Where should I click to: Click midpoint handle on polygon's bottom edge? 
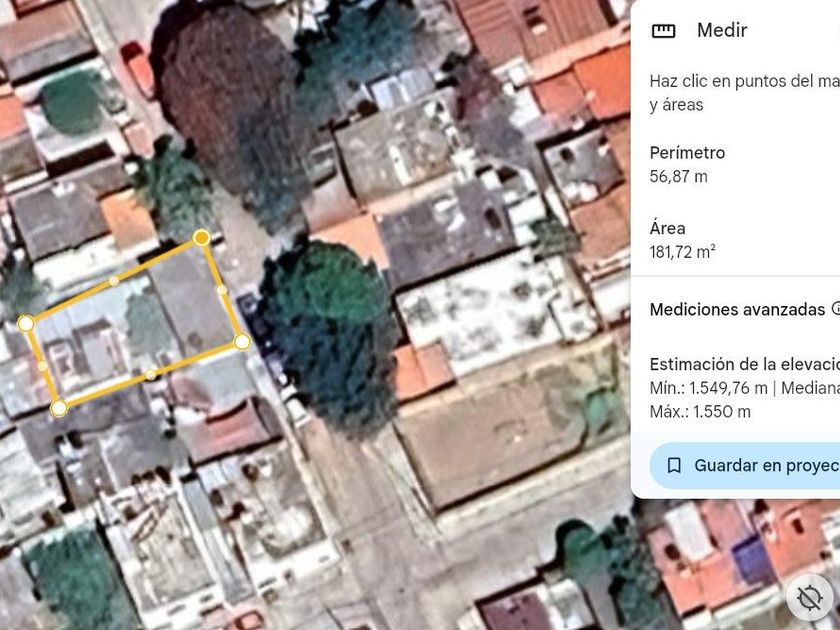click(x=151, y=374)
